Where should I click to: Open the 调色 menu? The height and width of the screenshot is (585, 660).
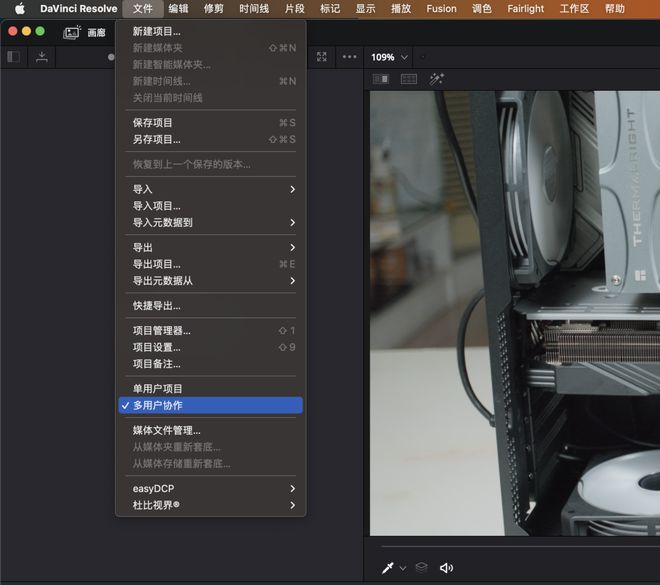[482, 8]
